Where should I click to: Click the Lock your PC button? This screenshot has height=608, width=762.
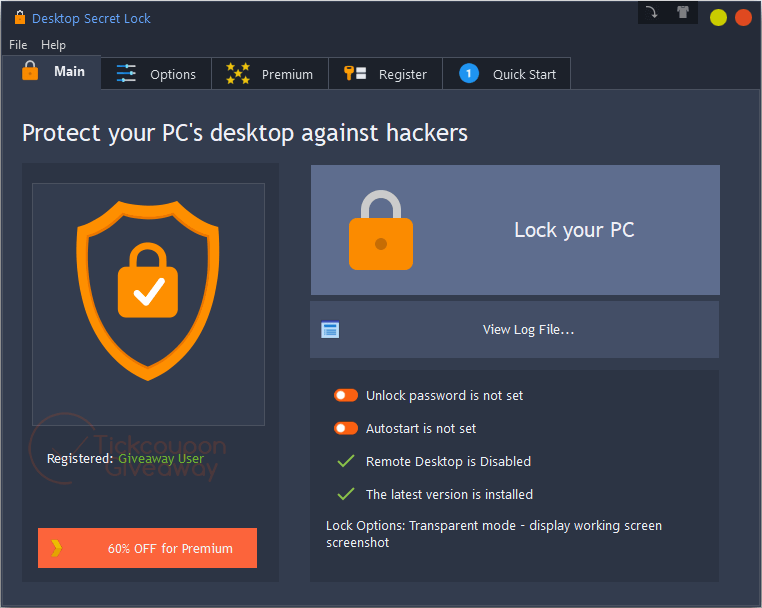[515, 230]
